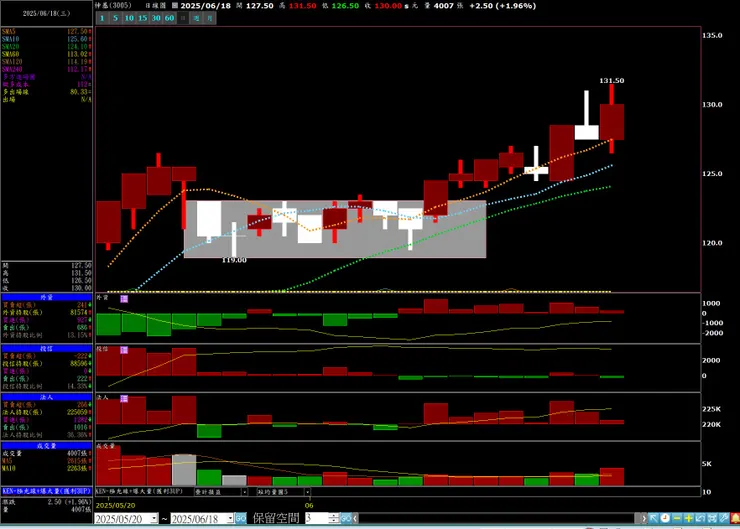Image resolution: width=740 pixels, height=529 pixels.
Task: Click the SMA240 indicator row
Action: (x=46, y=69)
